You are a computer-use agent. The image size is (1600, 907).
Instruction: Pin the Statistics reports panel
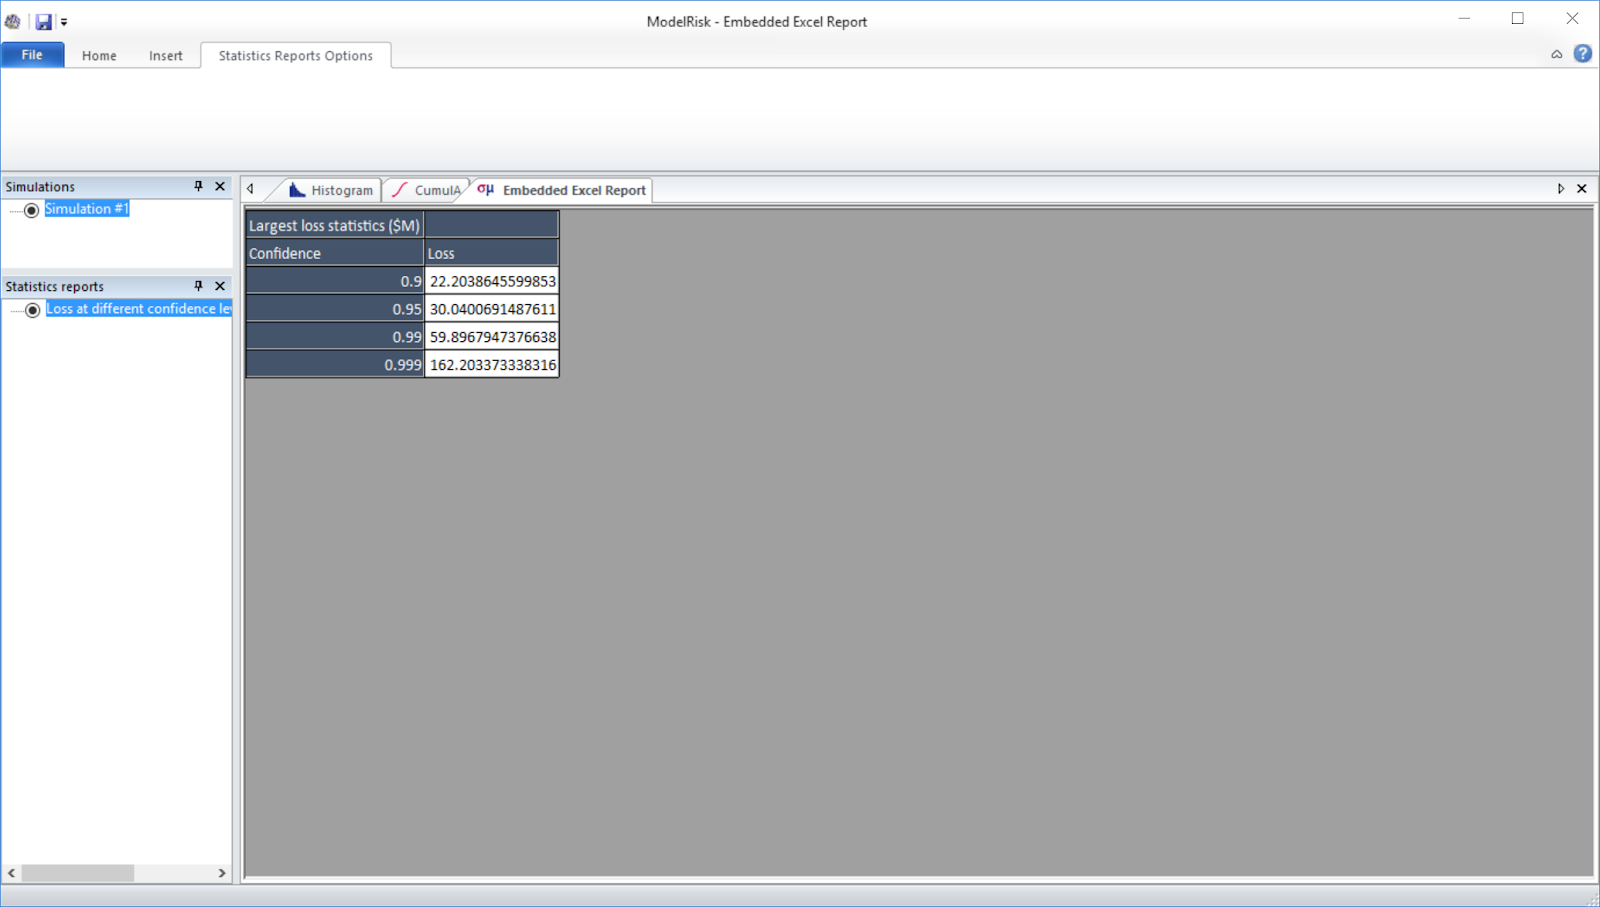coord(198,286)
